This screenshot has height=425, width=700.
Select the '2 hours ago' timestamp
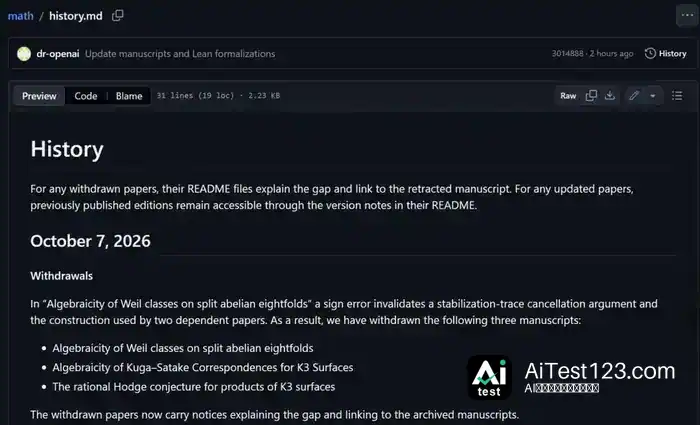click(611, 54)
